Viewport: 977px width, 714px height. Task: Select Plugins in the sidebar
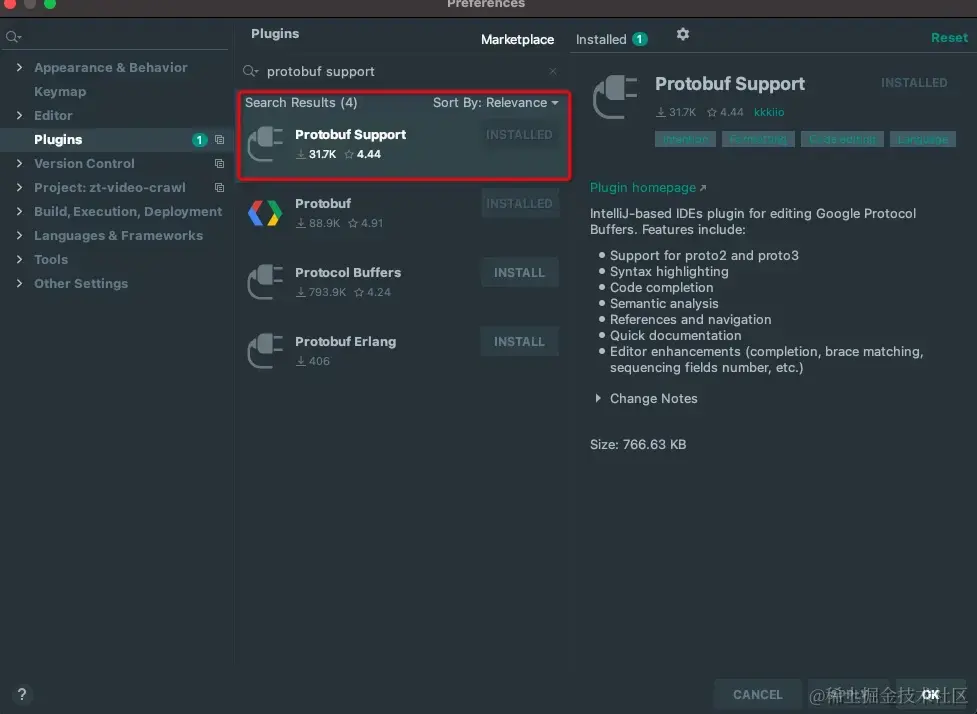coord(117,140)
